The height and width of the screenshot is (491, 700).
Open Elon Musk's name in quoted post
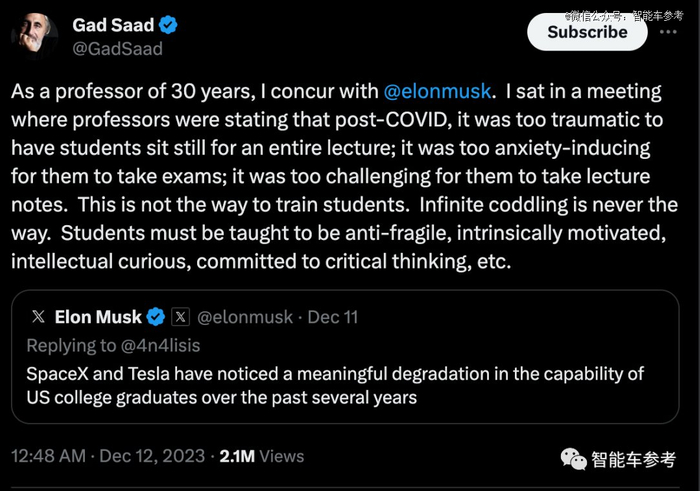pyautogui.click(x=98, y=317)
